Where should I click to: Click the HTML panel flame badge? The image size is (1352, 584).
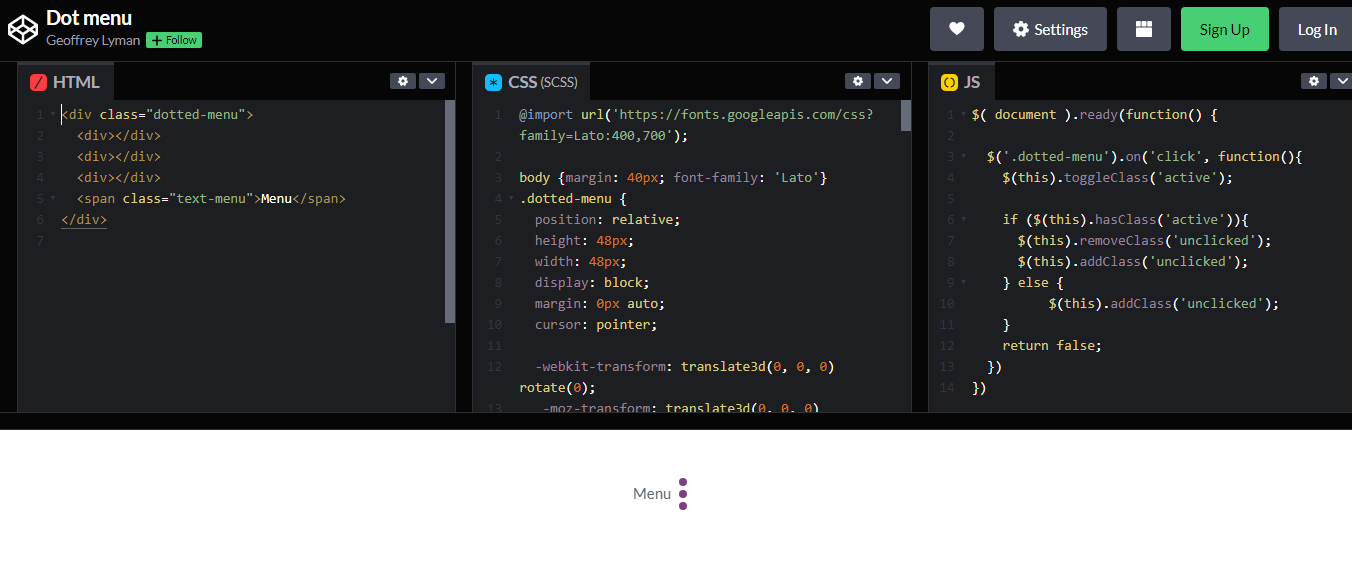pyautogui.click(x=38, y=82)
